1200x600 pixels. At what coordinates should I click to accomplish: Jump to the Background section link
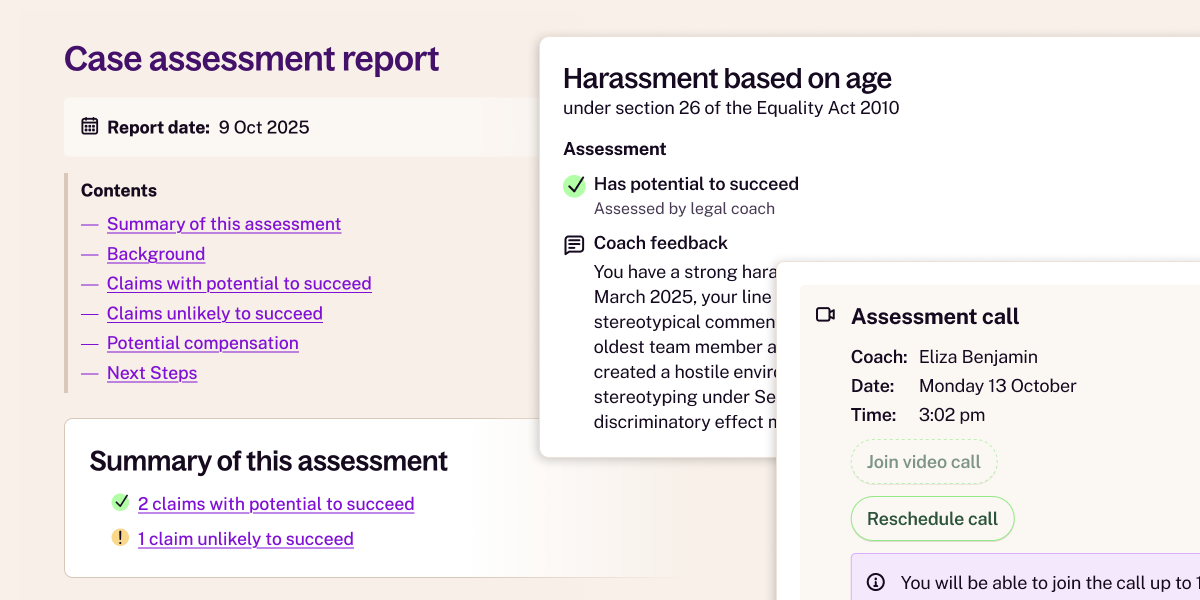tap(156, 254)
